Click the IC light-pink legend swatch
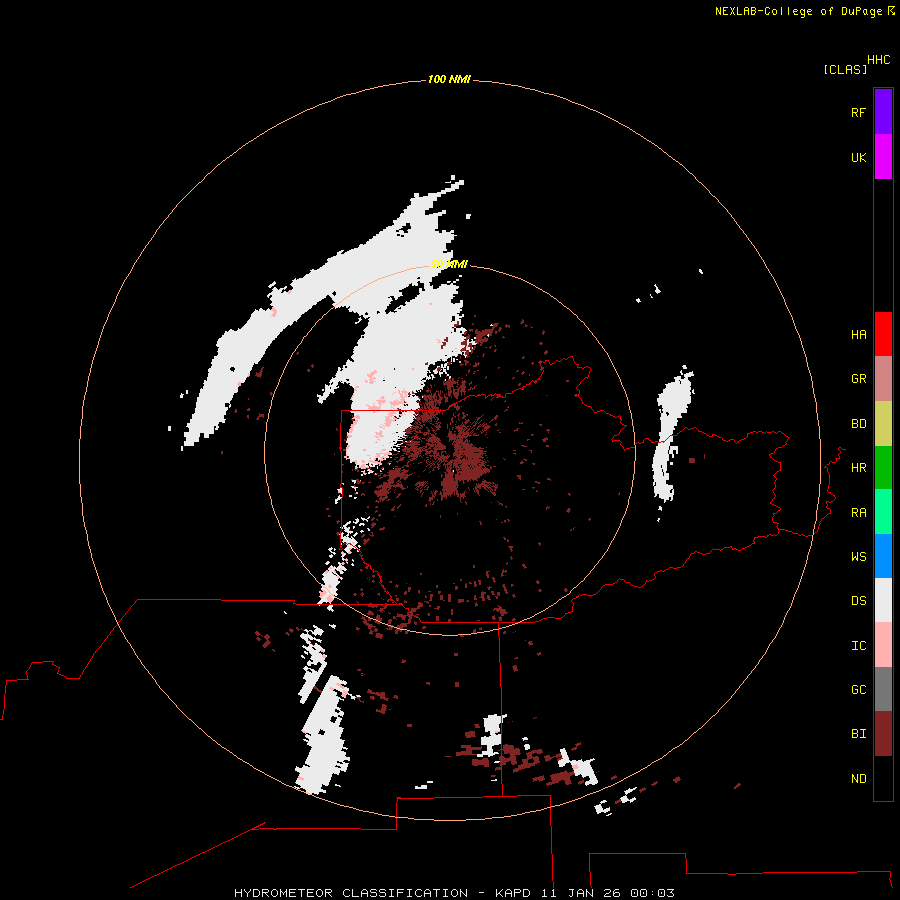 click(883, 645)
